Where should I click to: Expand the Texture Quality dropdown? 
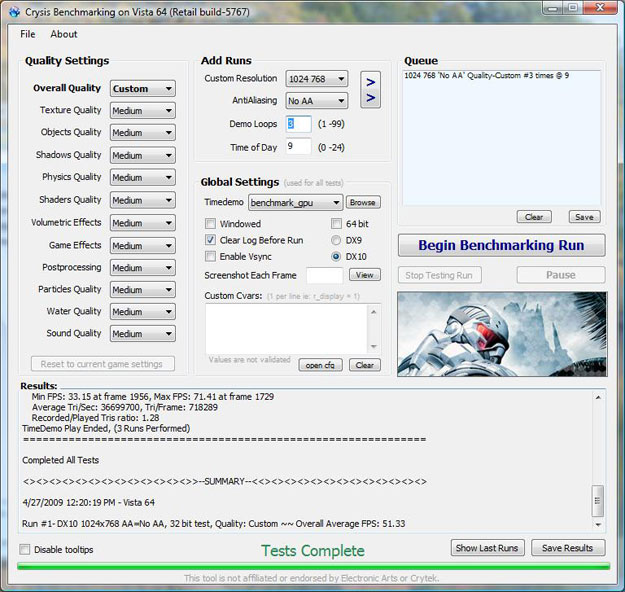click(143, 110)
